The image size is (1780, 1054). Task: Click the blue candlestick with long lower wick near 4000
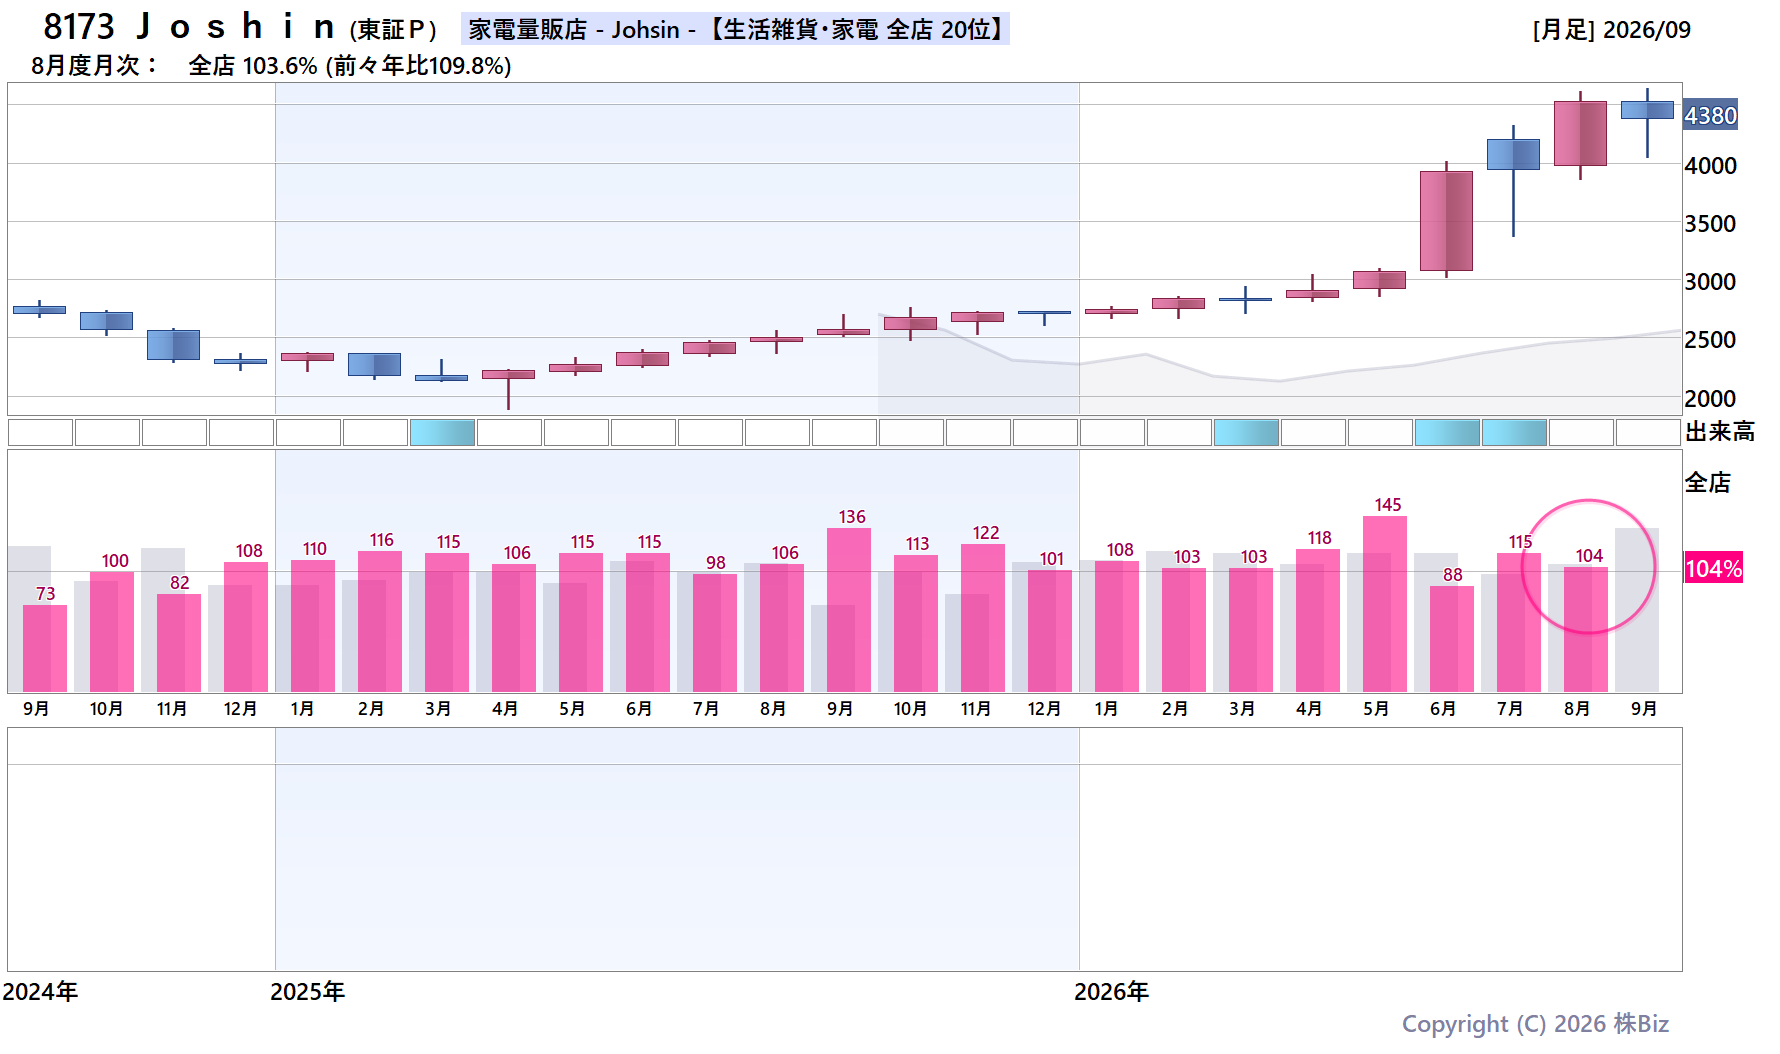(x=1513, y=155)
